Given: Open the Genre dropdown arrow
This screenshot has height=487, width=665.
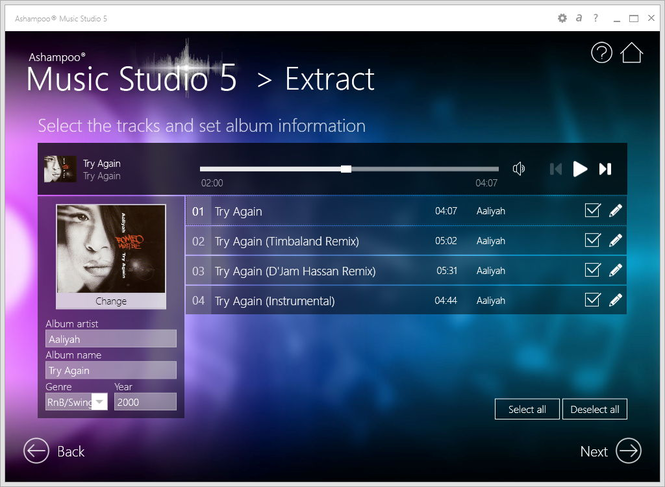Looking at the screenshot, I should pyautogui.click(x=100, y=401).
